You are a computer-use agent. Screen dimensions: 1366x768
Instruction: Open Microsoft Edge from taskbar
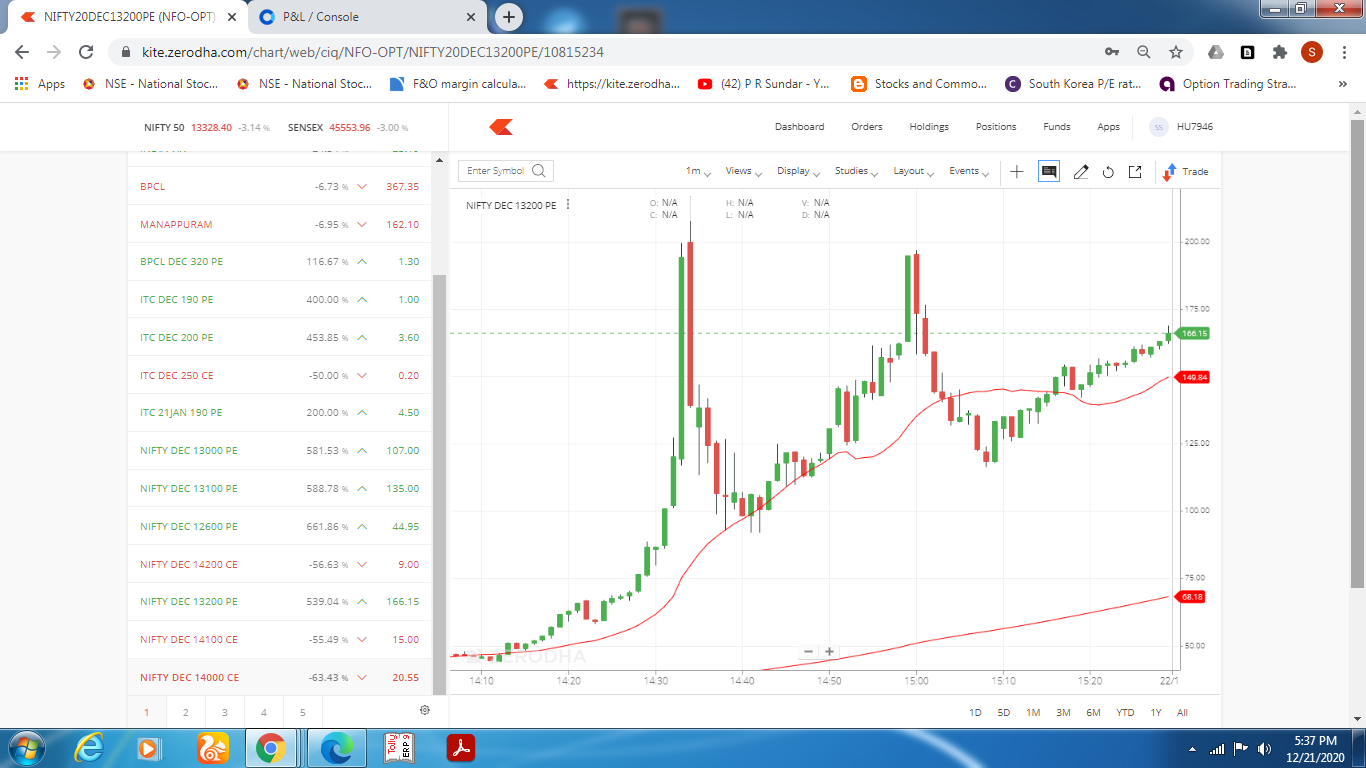click(336, 748)
